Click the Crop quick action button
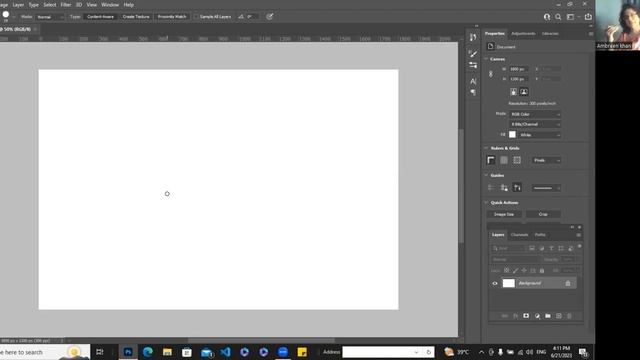The height and width of the screenshot is (360, 640). 543,214
